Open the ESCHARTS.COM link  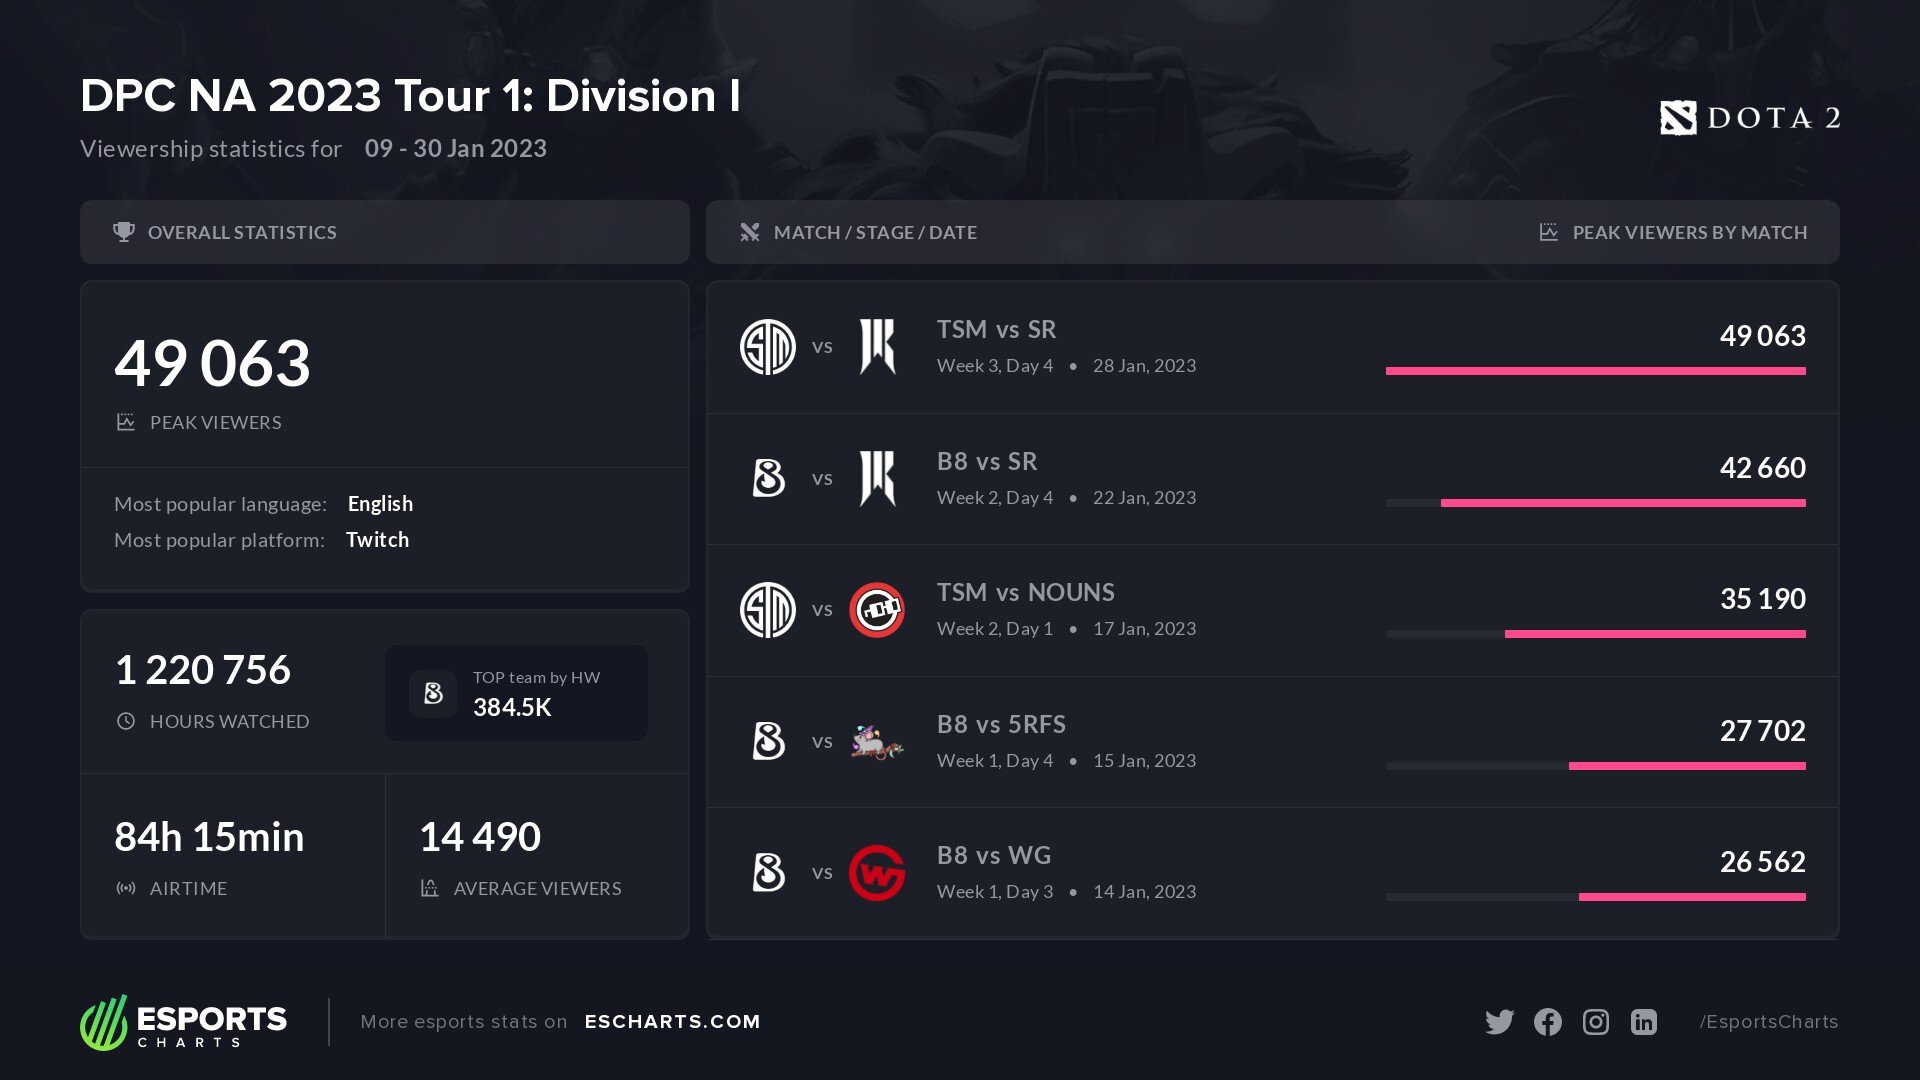[672, 1022]
